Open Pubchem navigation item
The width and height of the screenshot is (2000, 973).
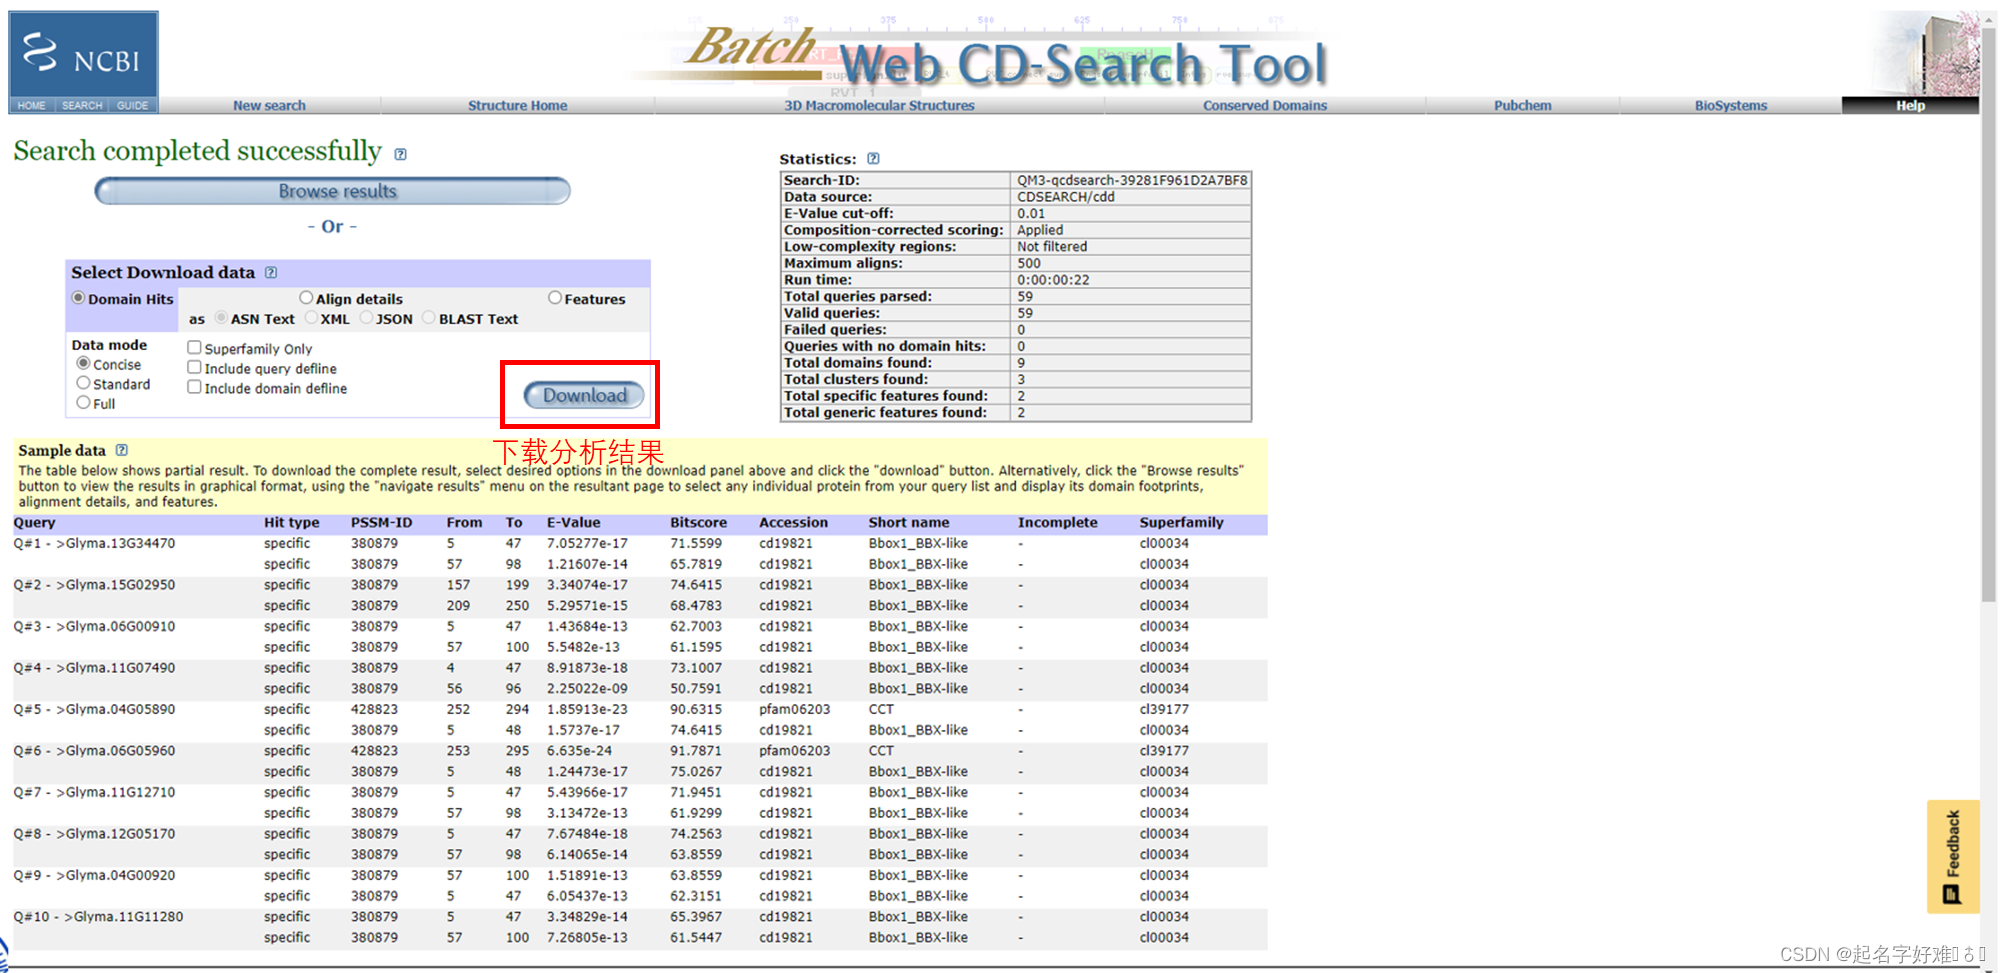[1523, 105]
